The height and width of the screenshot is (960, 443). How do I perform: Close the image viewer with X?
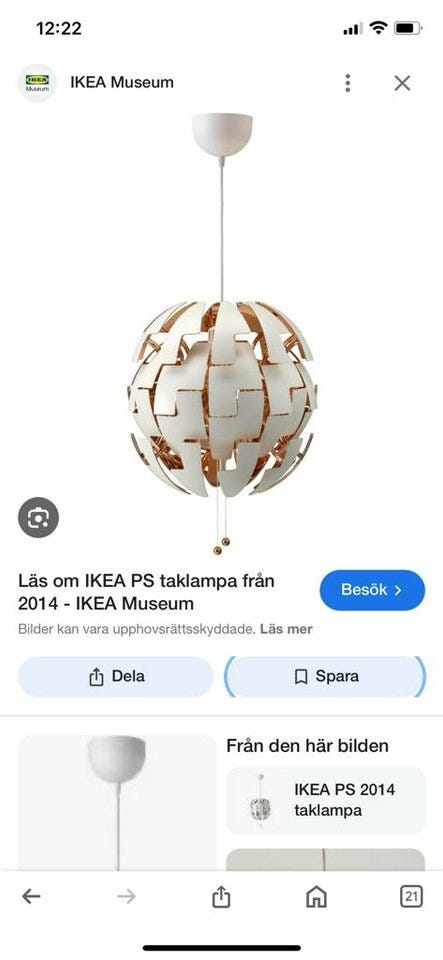pyautogui.click(x=402, y=83)
